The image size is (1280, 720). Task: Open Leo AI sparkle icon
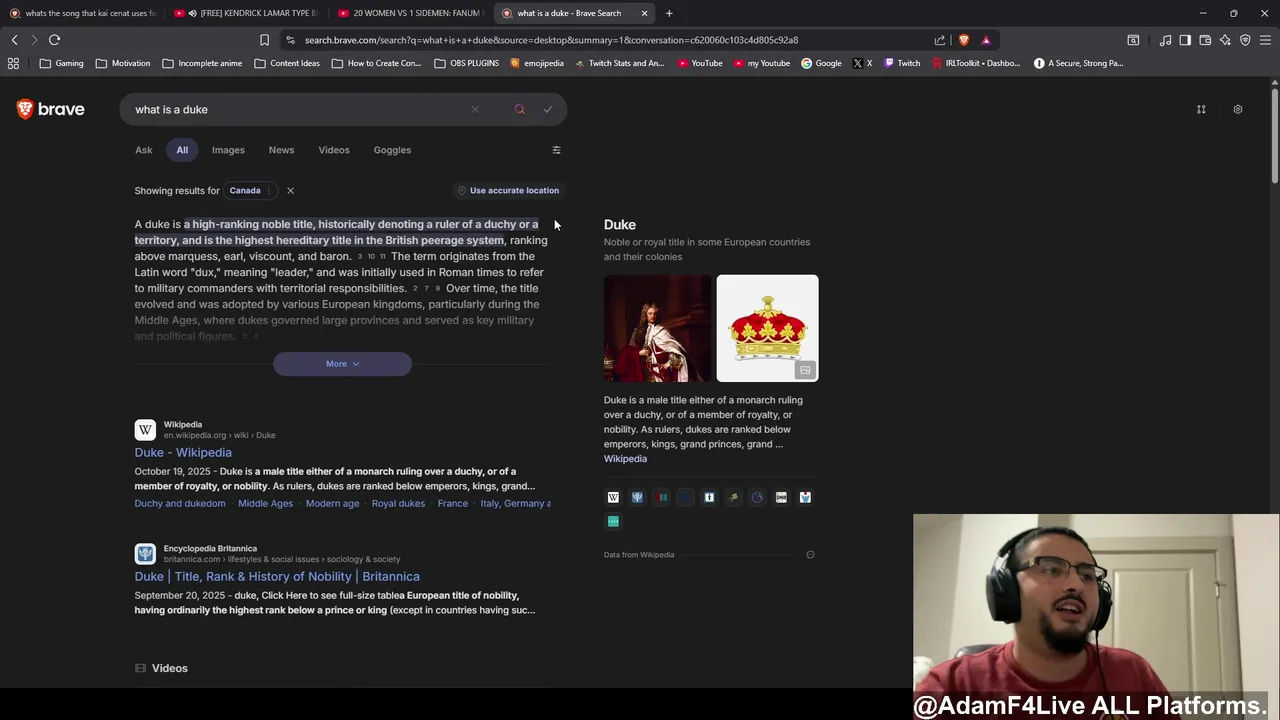[1225, 40]
